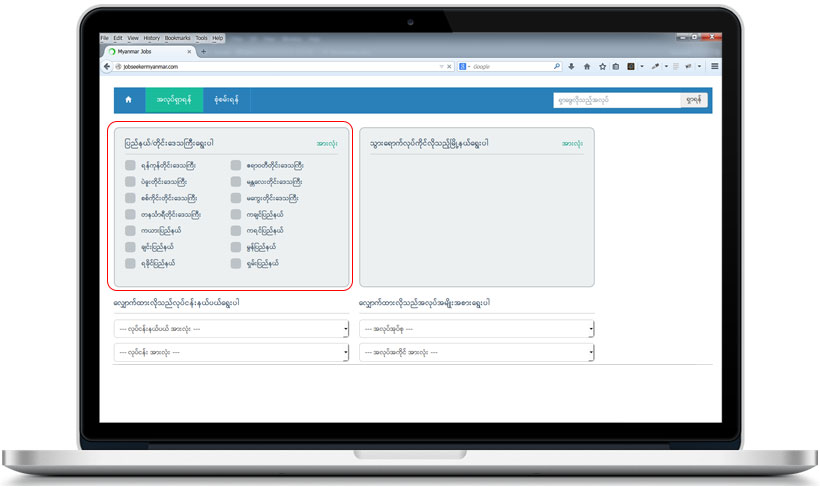Open the Tools menu

[x=201, y=38]
